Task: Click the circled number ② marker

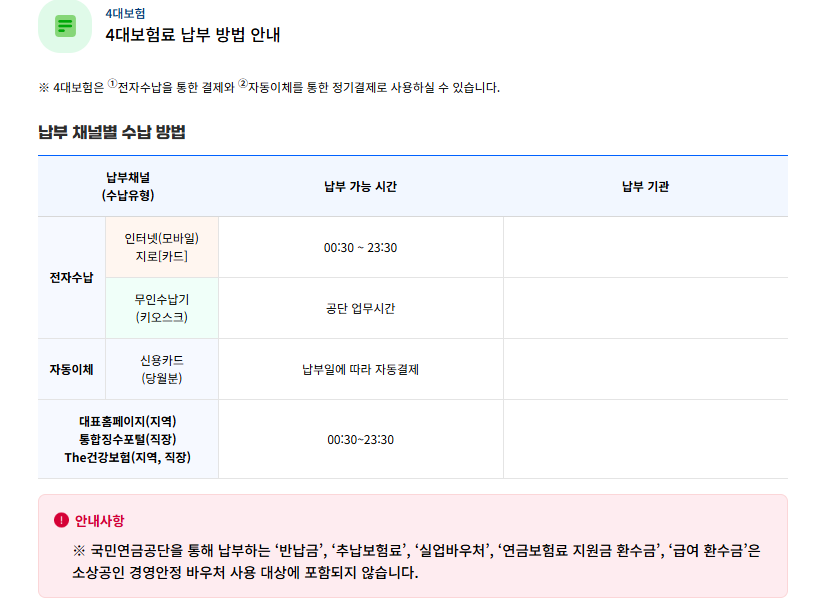Action: (242, 84)
